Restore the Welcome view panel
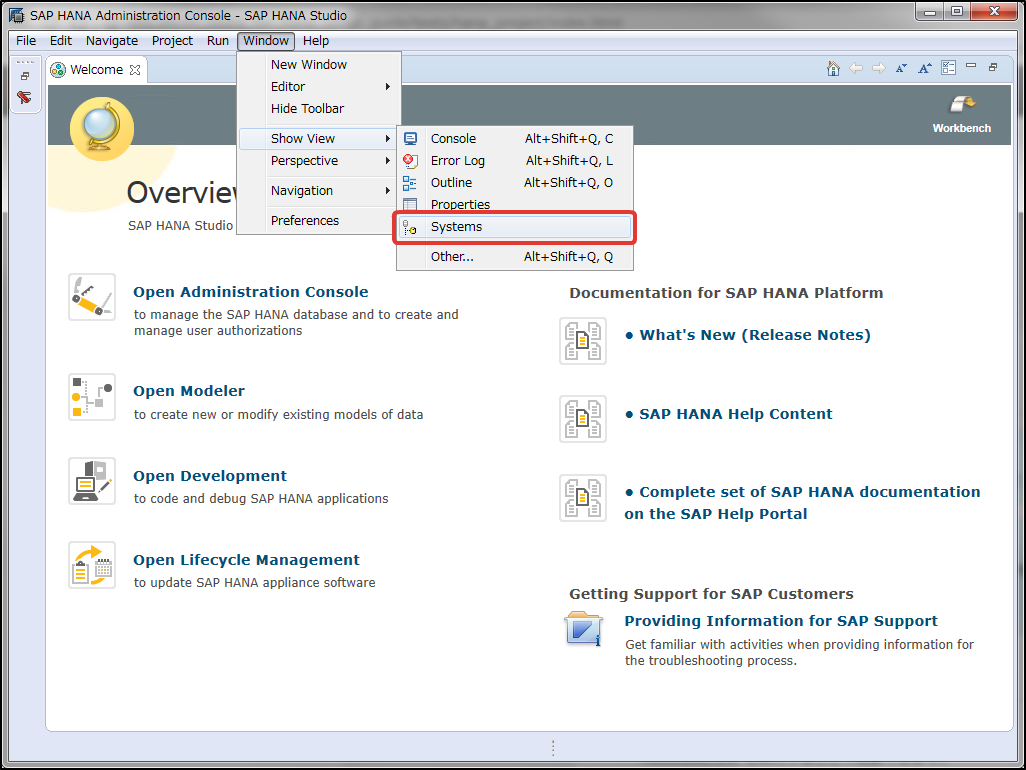Image resolution: width=1026 pixels, height=770 pixels. pos(993,67)
